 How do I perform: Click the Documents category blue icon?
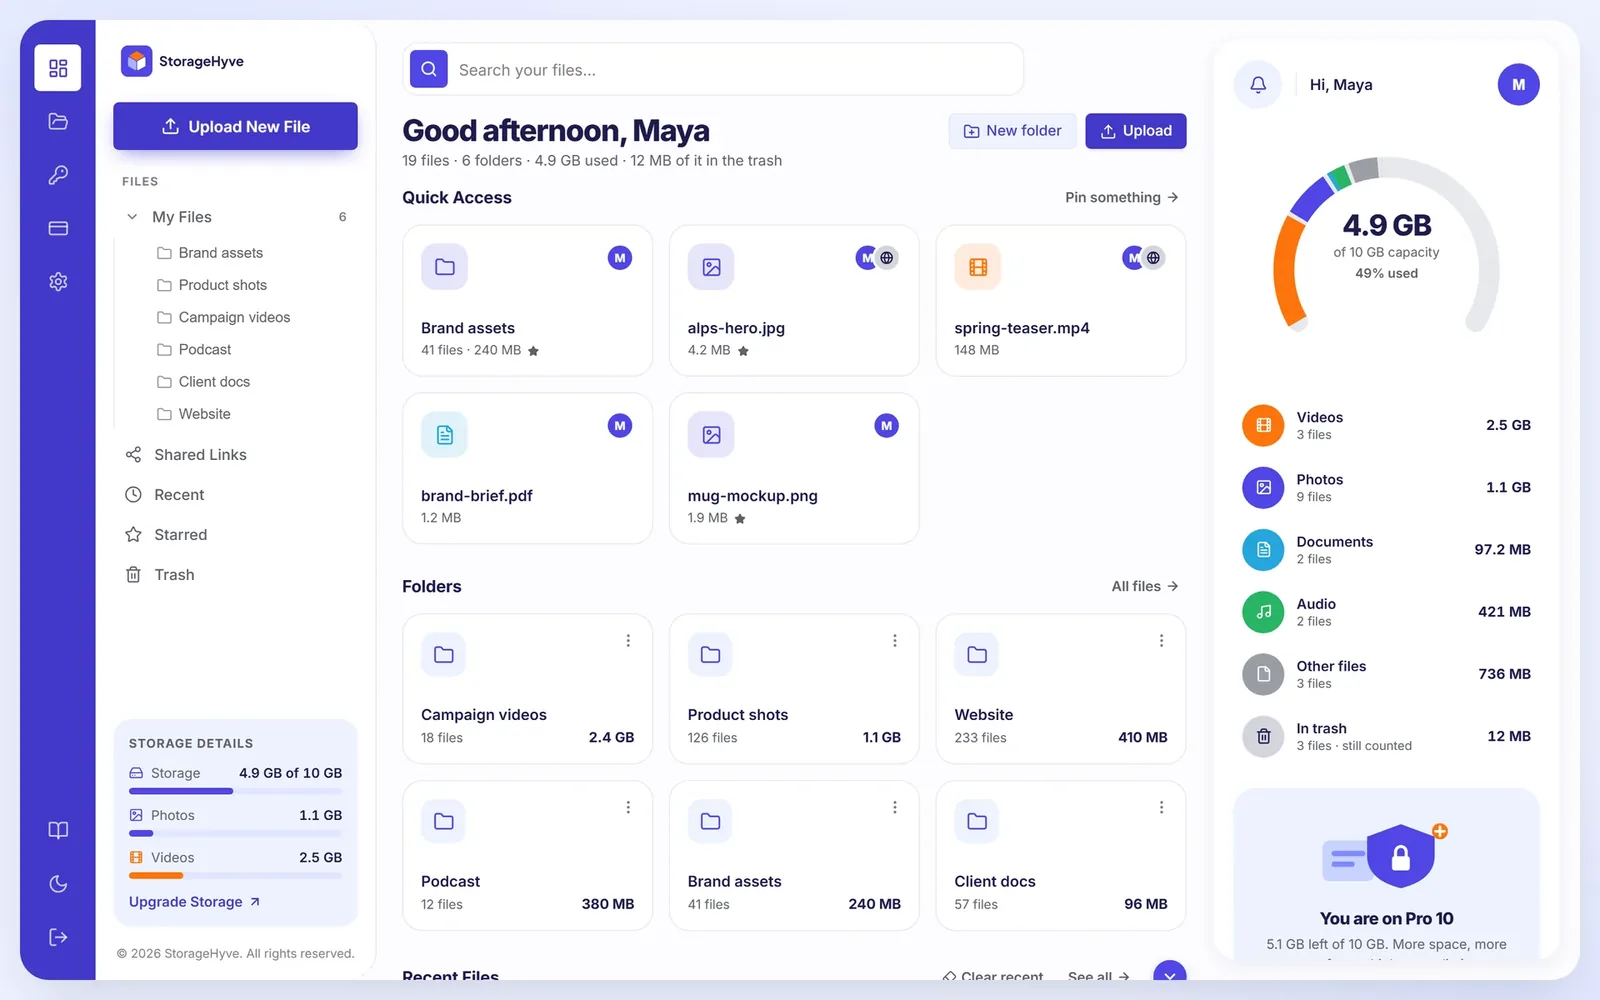pos(1263,550)
